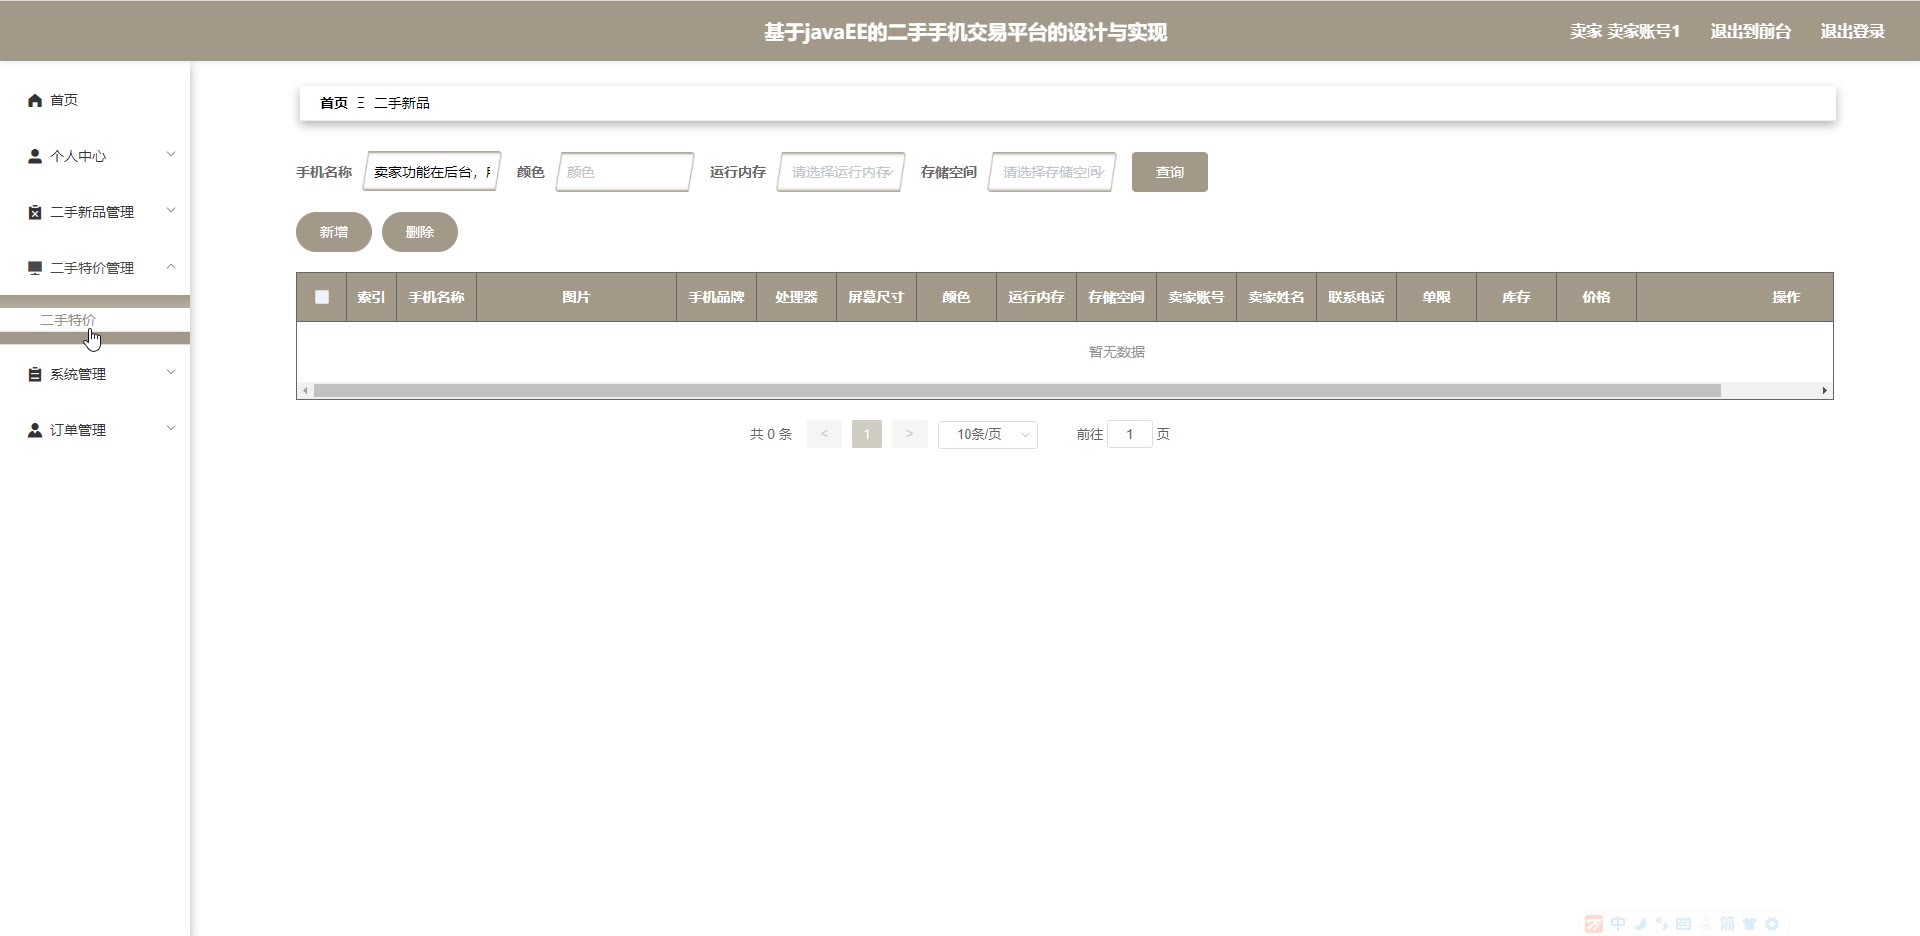Expand the 个人中心 menu chevron
This screenshot has width=1920, height=936.
click(171, 154)
